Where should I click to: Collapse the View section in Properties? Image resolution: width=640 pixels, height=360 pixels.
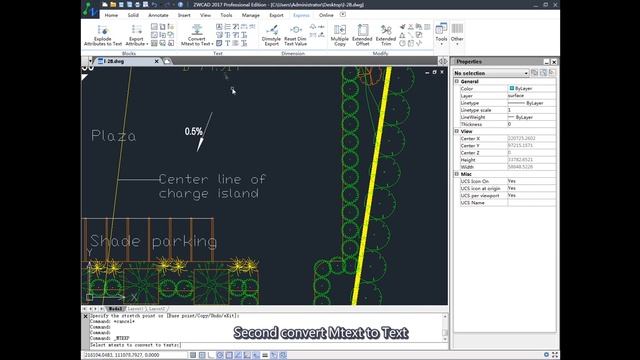457,131
